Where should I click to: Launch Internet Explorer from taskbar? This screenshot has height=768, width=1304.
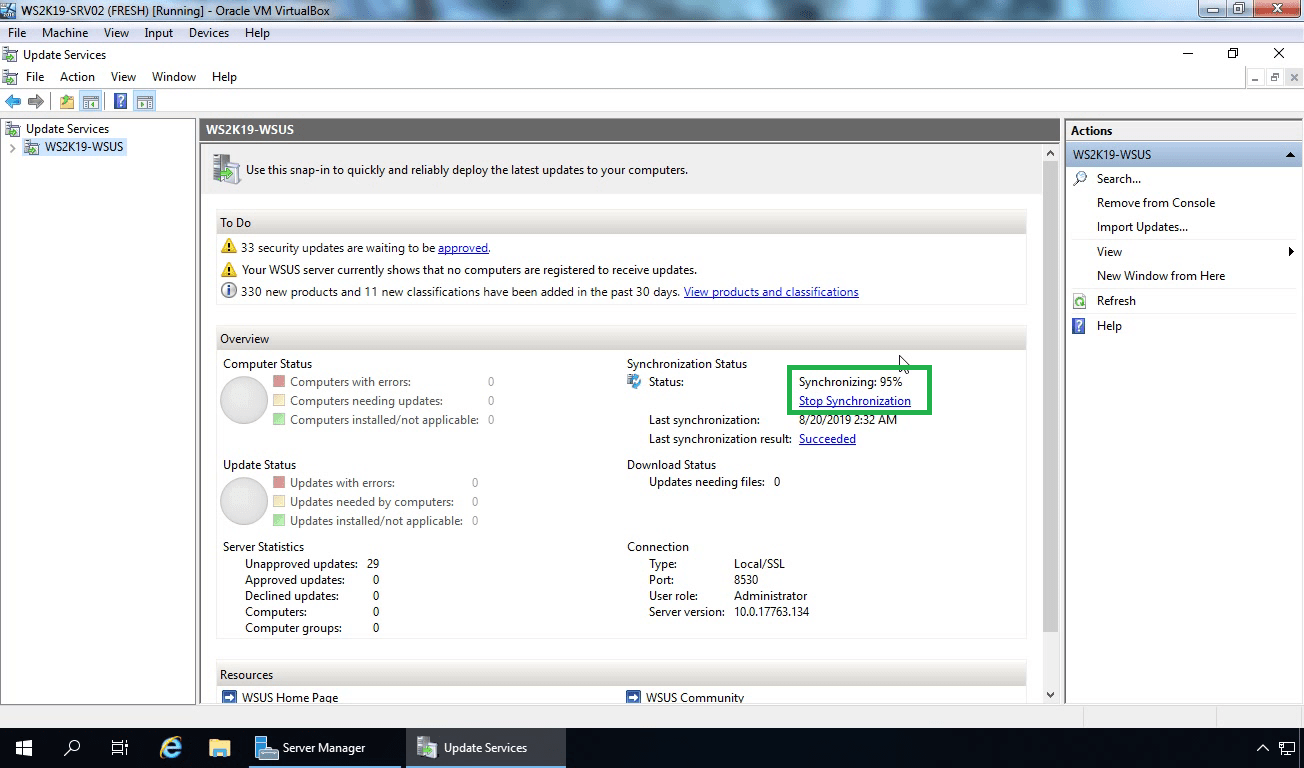[172, 748]
